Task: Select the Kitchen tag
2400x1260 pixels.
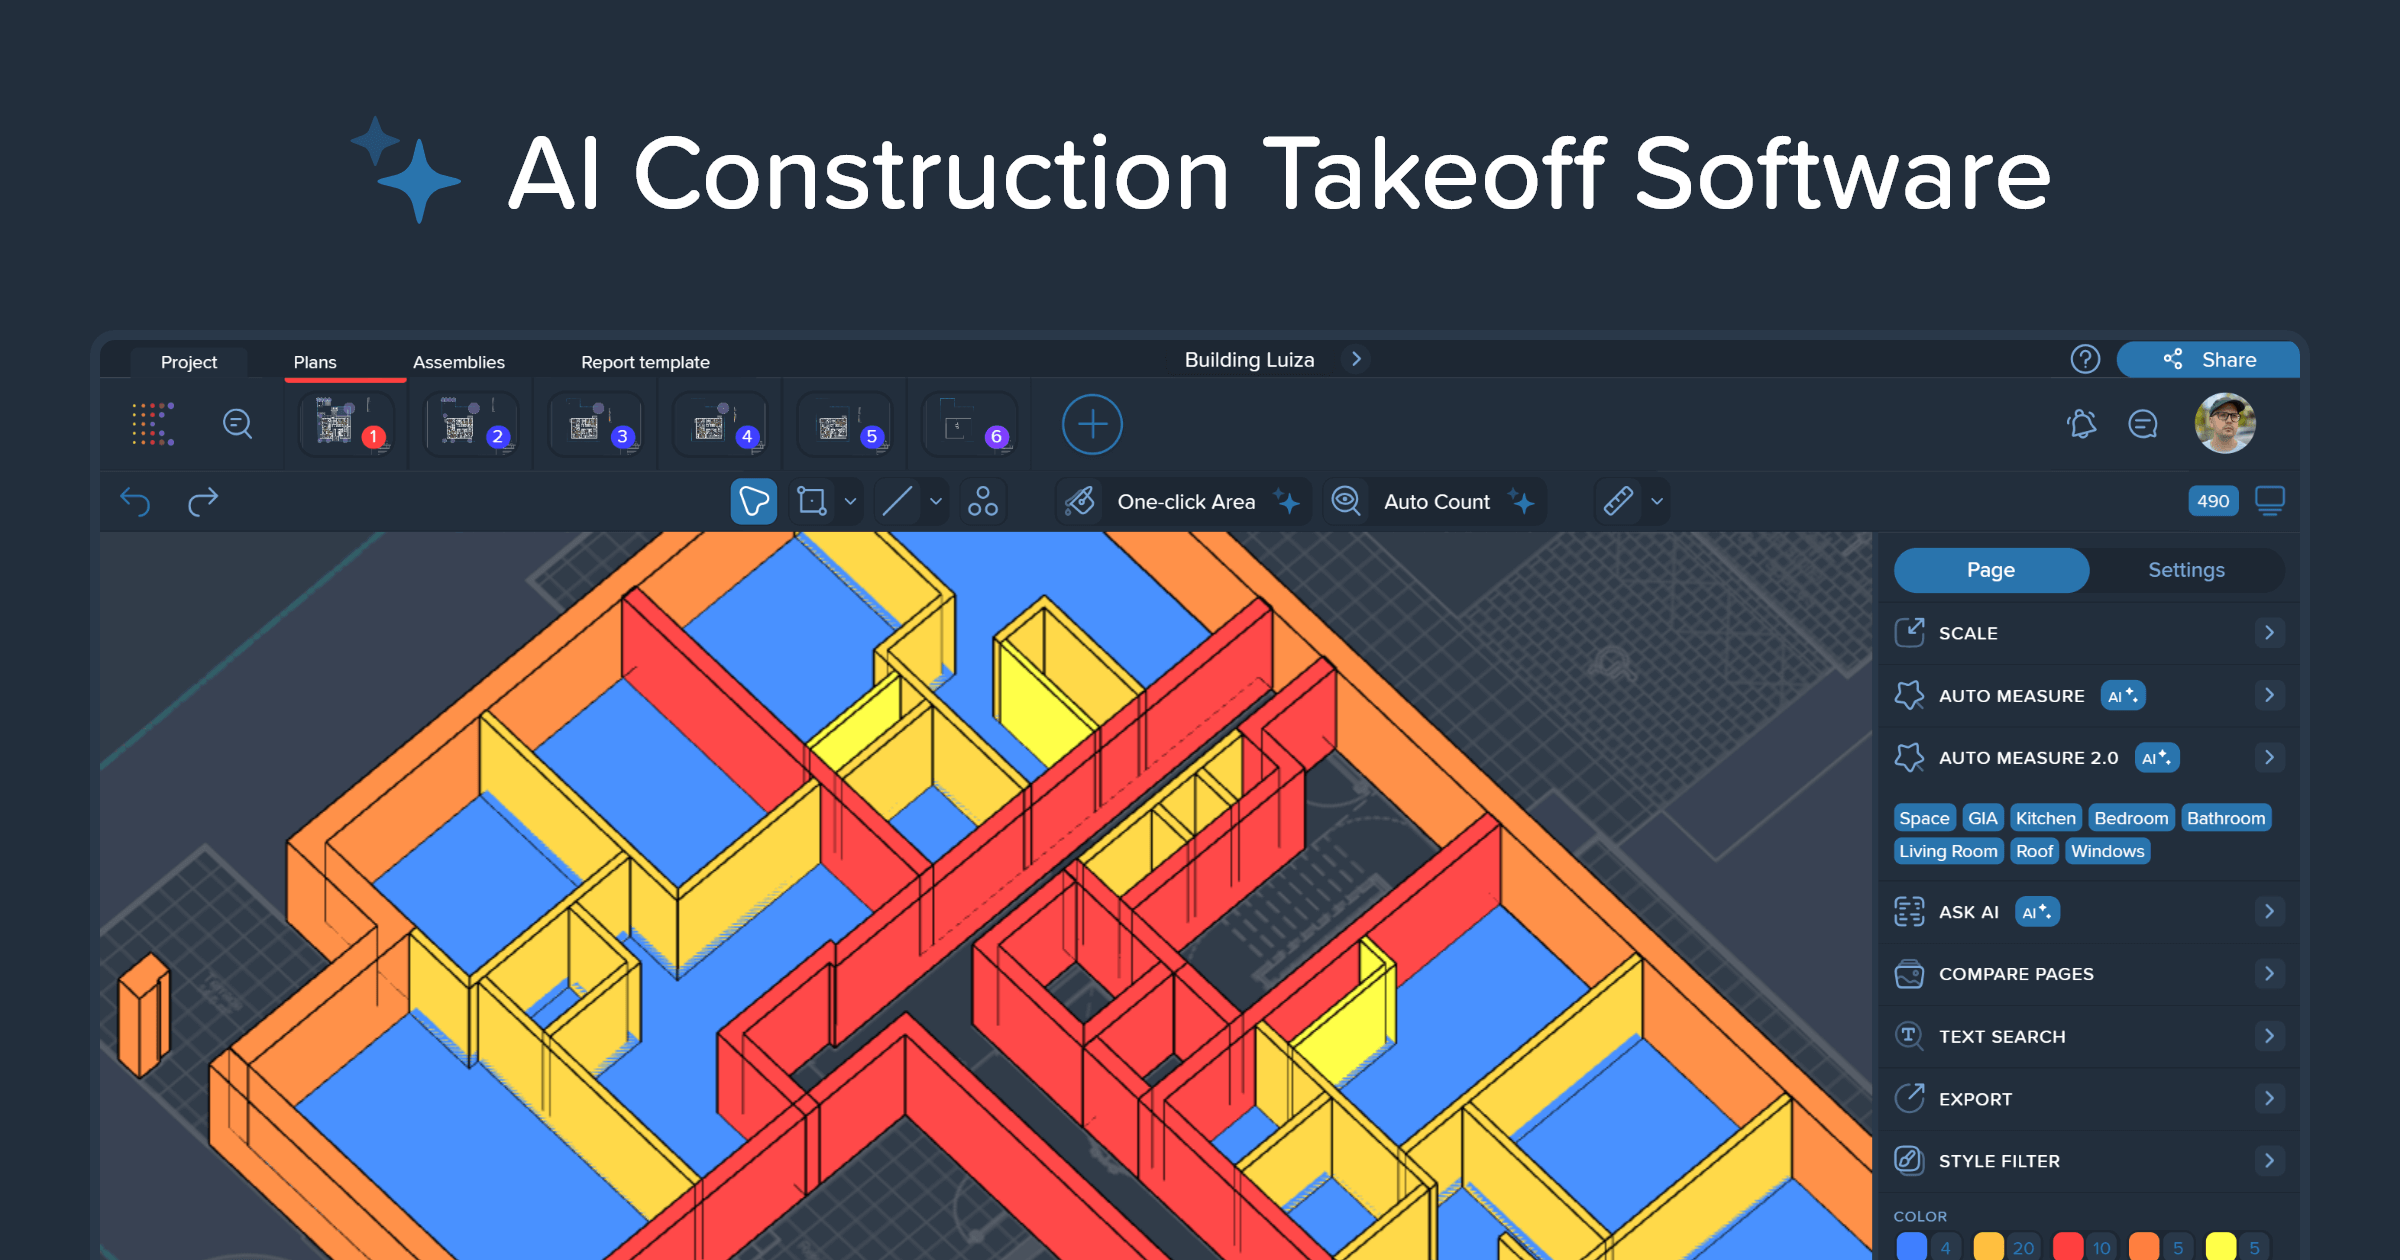Action: click(x=2045, y=818)
